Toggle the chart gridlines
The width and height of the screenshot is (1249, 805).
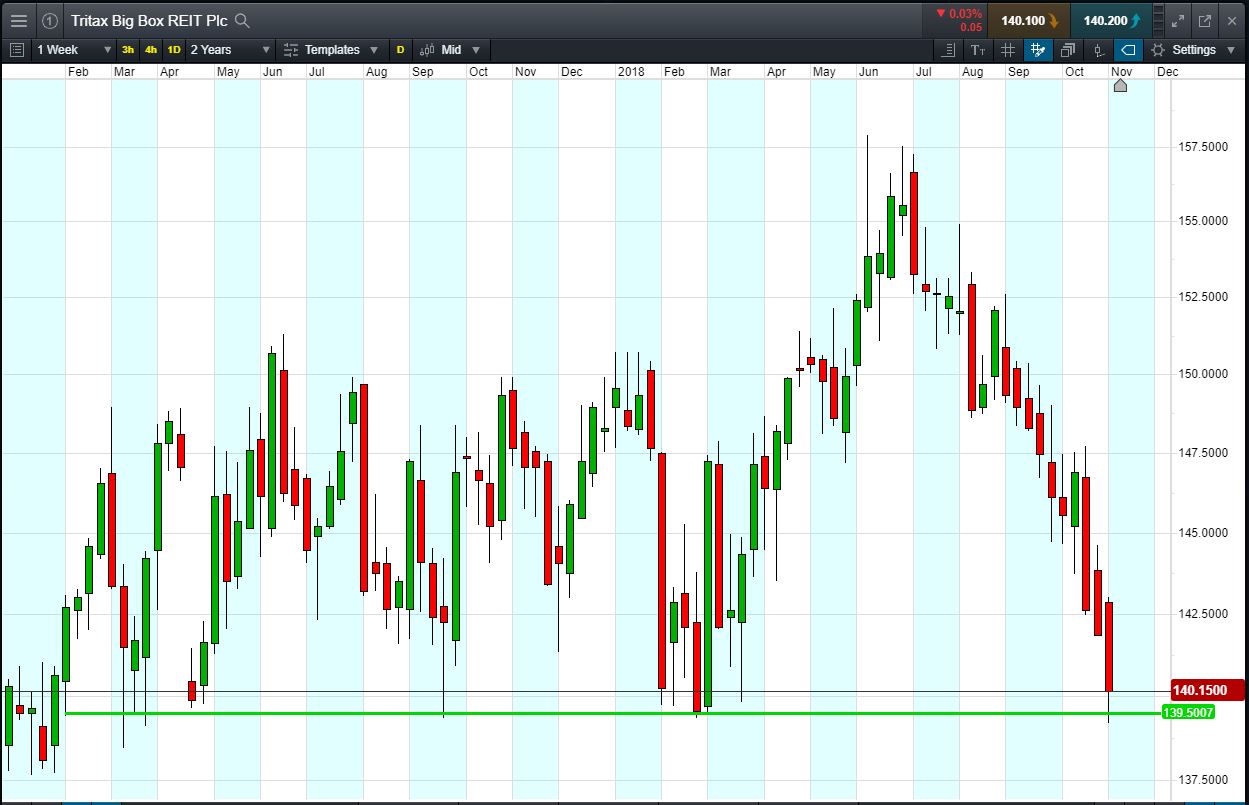(x=1008, y=49)
